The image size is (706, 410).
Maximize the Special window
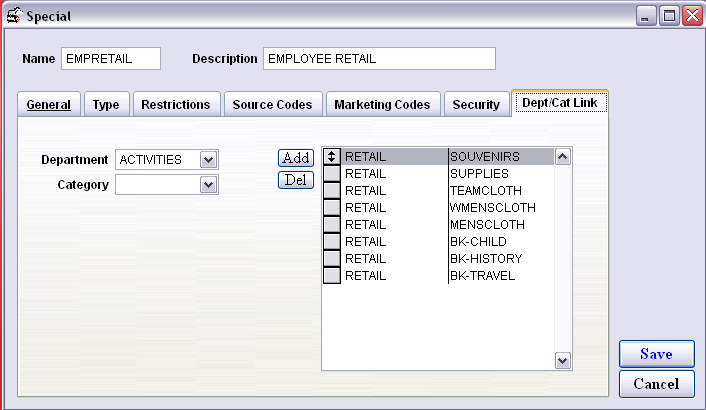[669, 16]
